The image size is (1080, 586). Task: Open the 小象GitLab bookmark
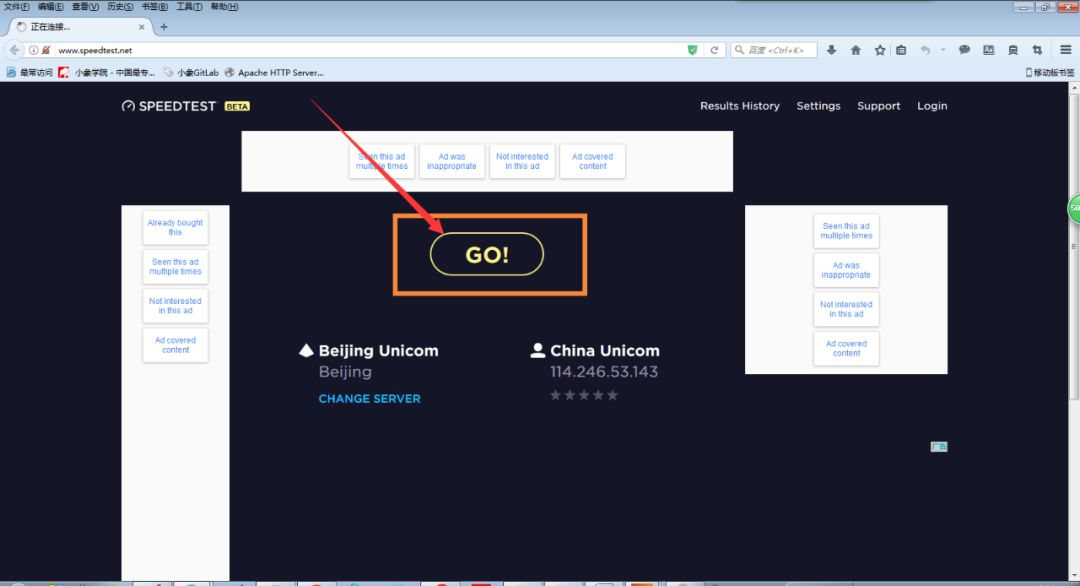pyautogui.click(x=191, y=72)
